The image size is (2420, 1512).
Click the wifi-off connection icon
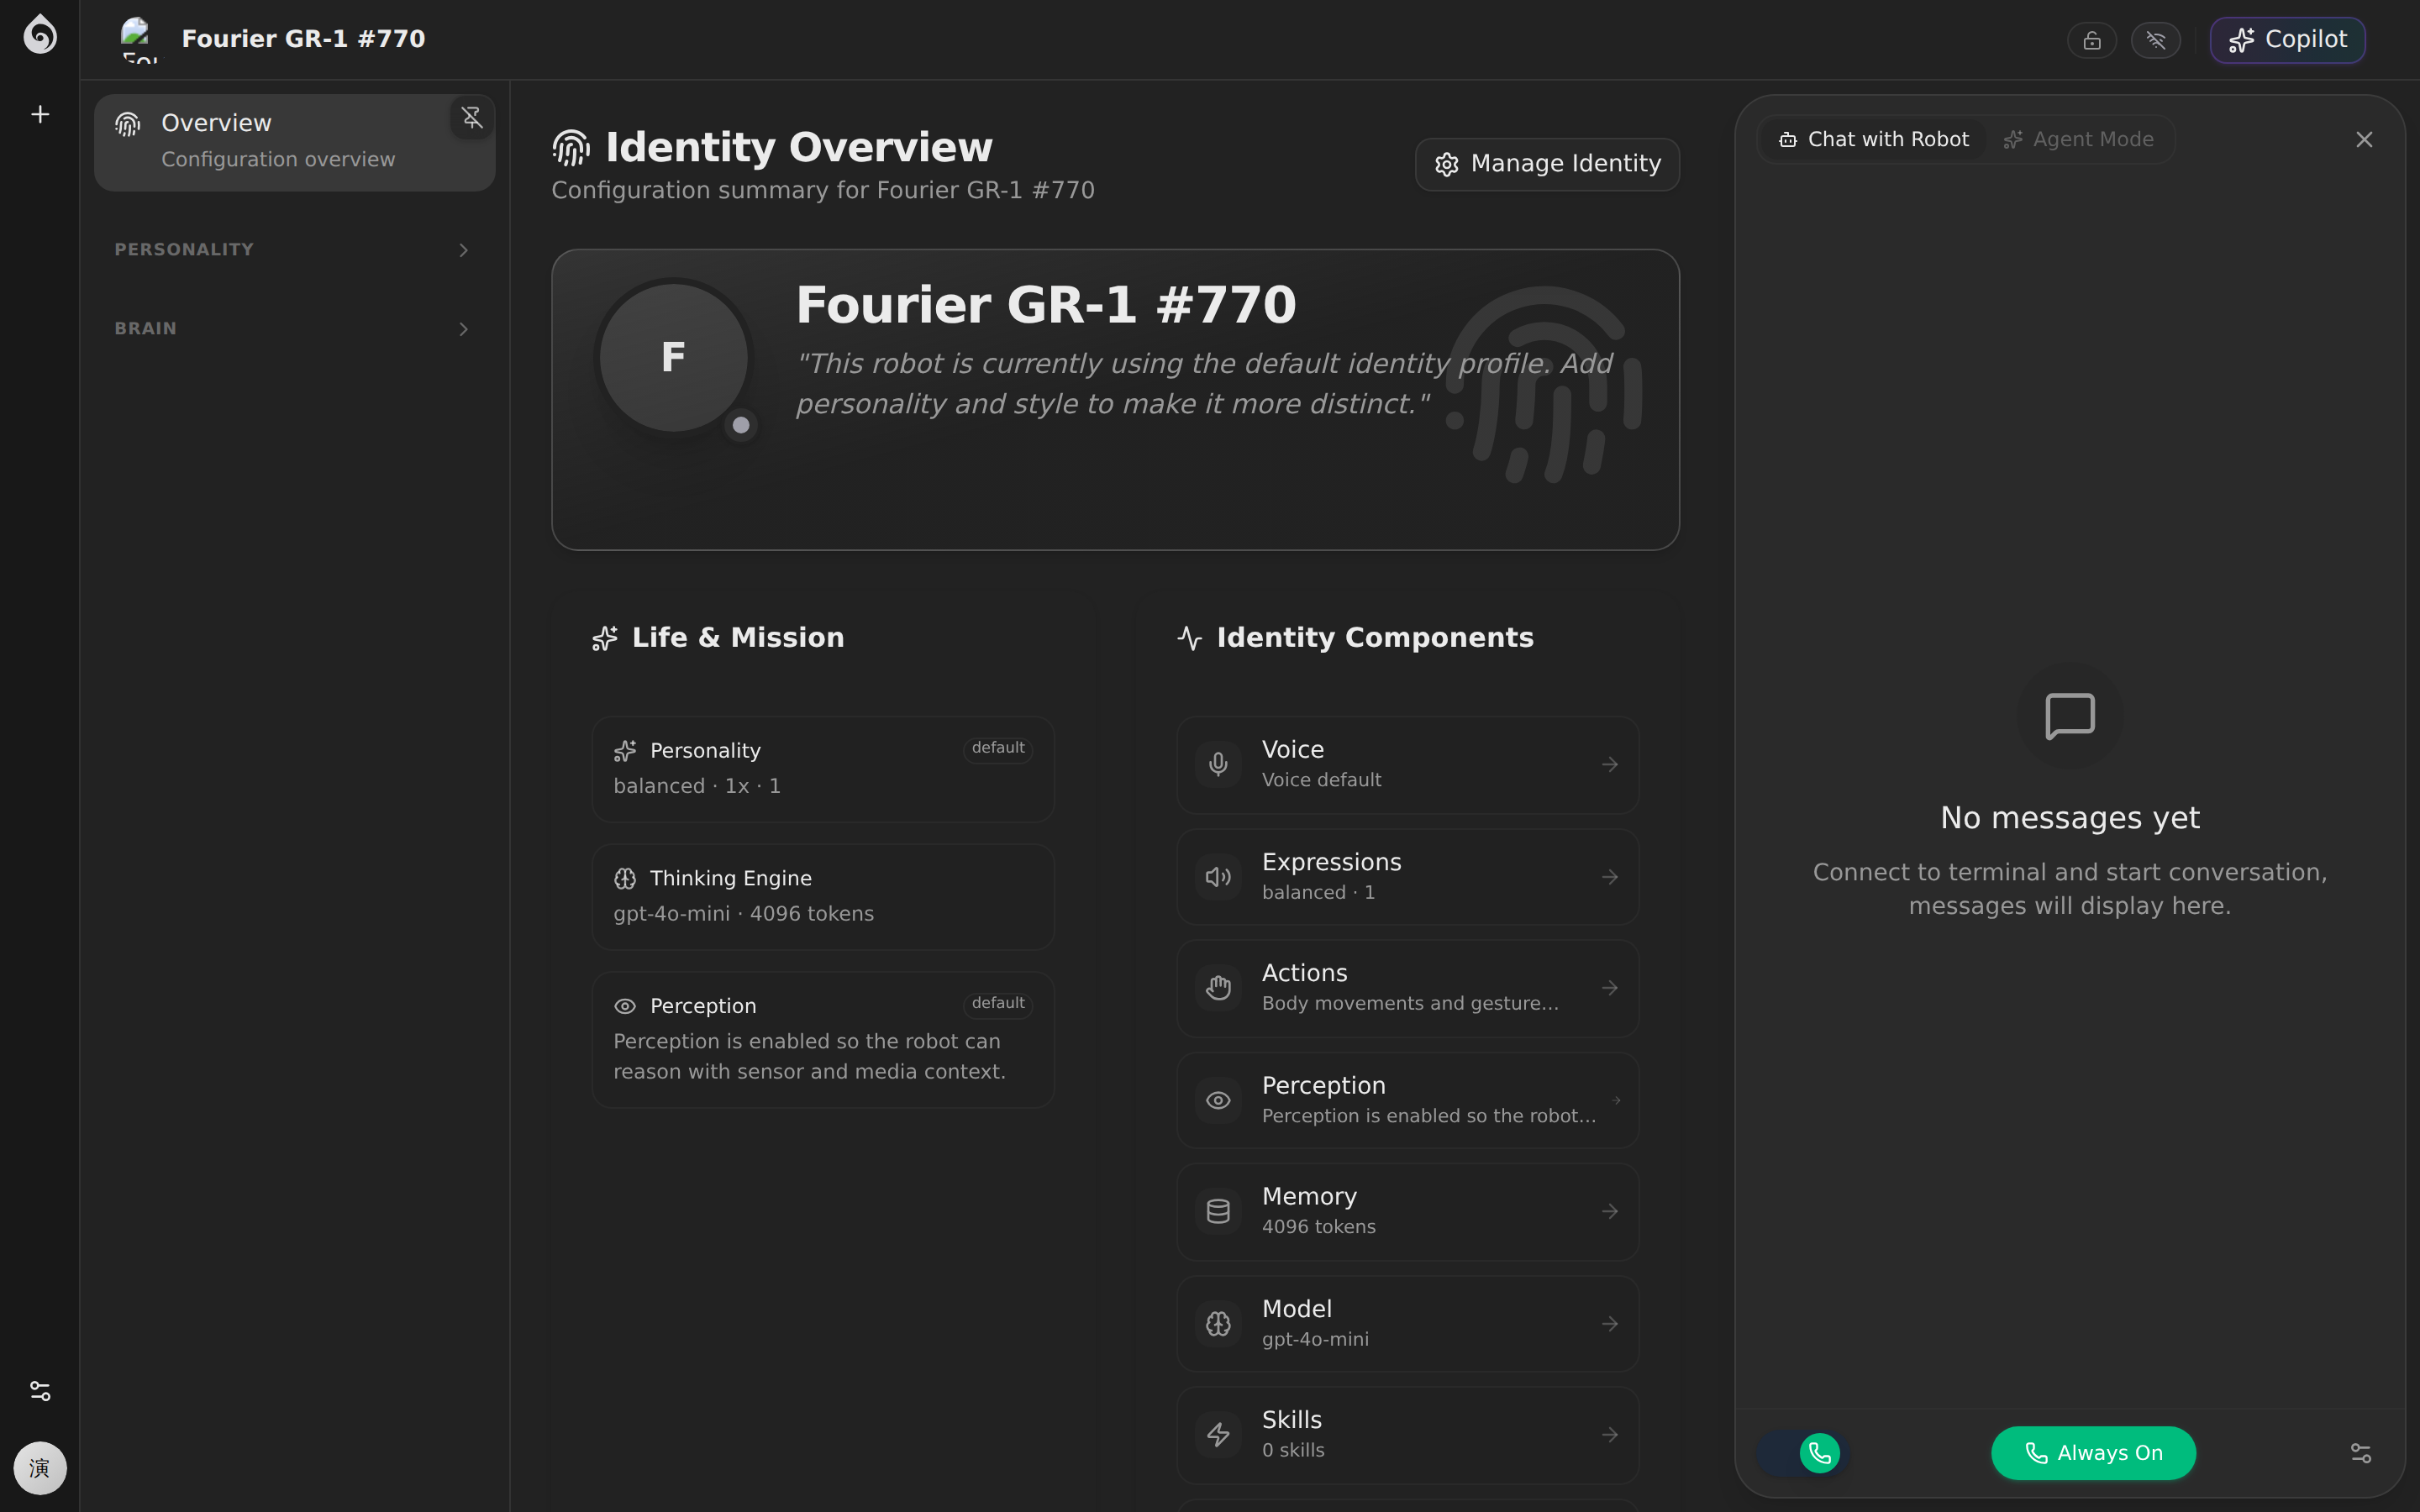2156,40
